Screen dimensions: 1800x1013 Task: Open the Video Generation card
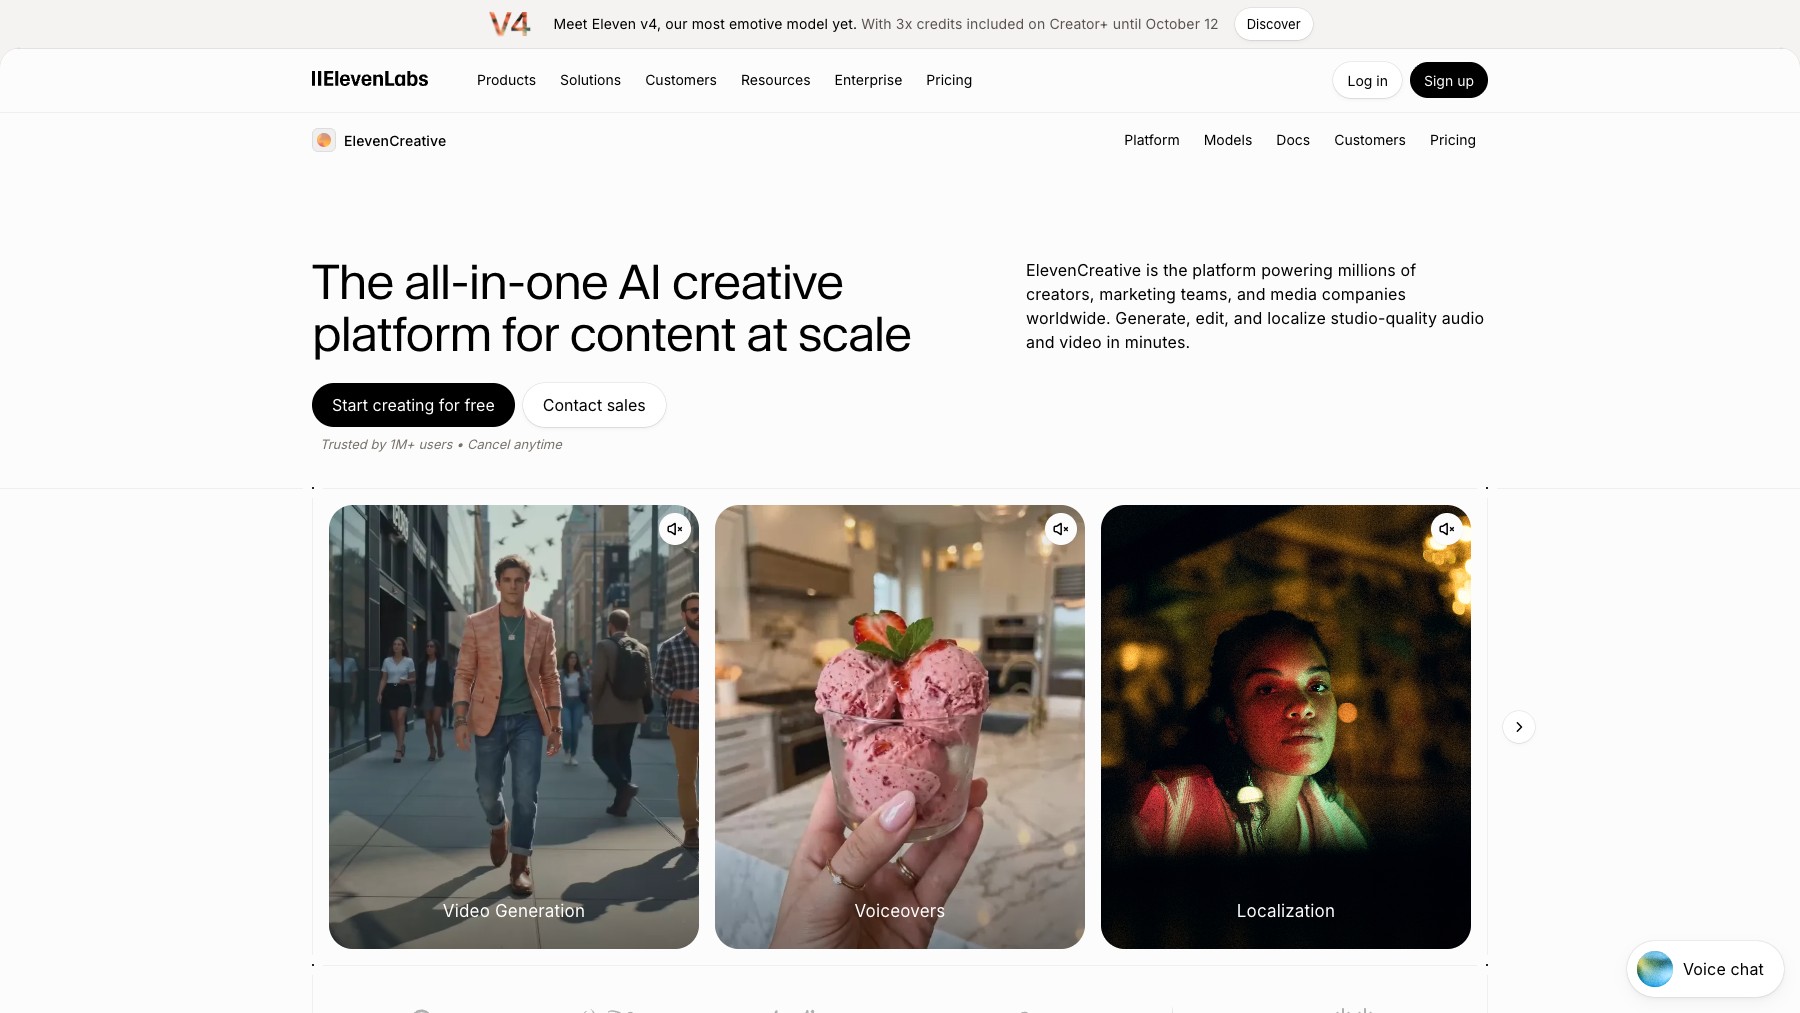514,727
